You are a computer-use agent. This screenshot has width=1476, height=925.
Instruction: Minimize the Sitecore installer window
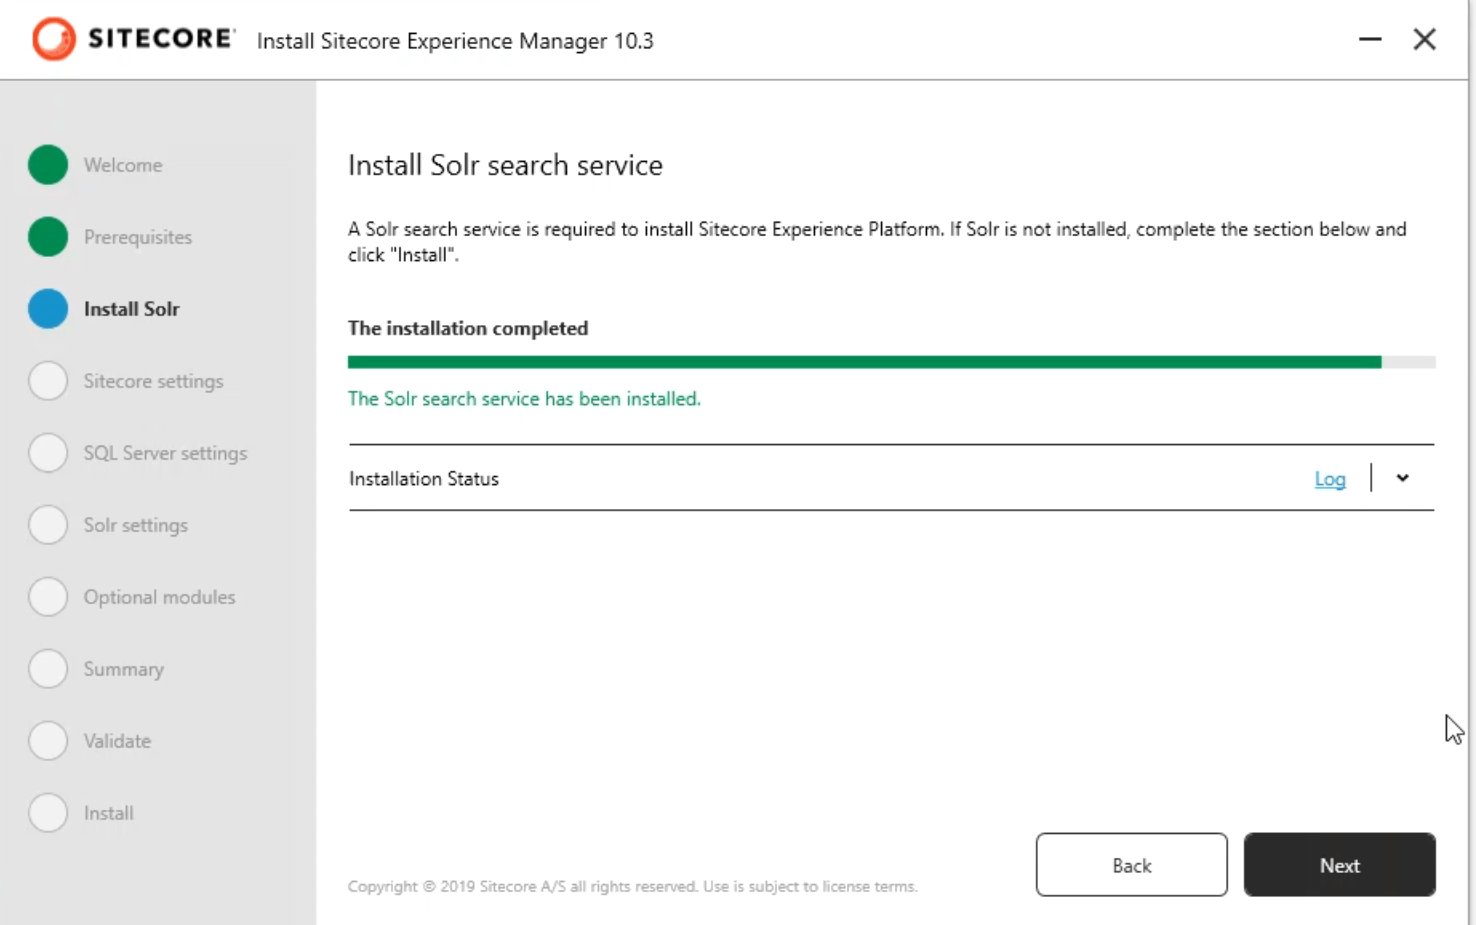click(x=1370, y=40)
